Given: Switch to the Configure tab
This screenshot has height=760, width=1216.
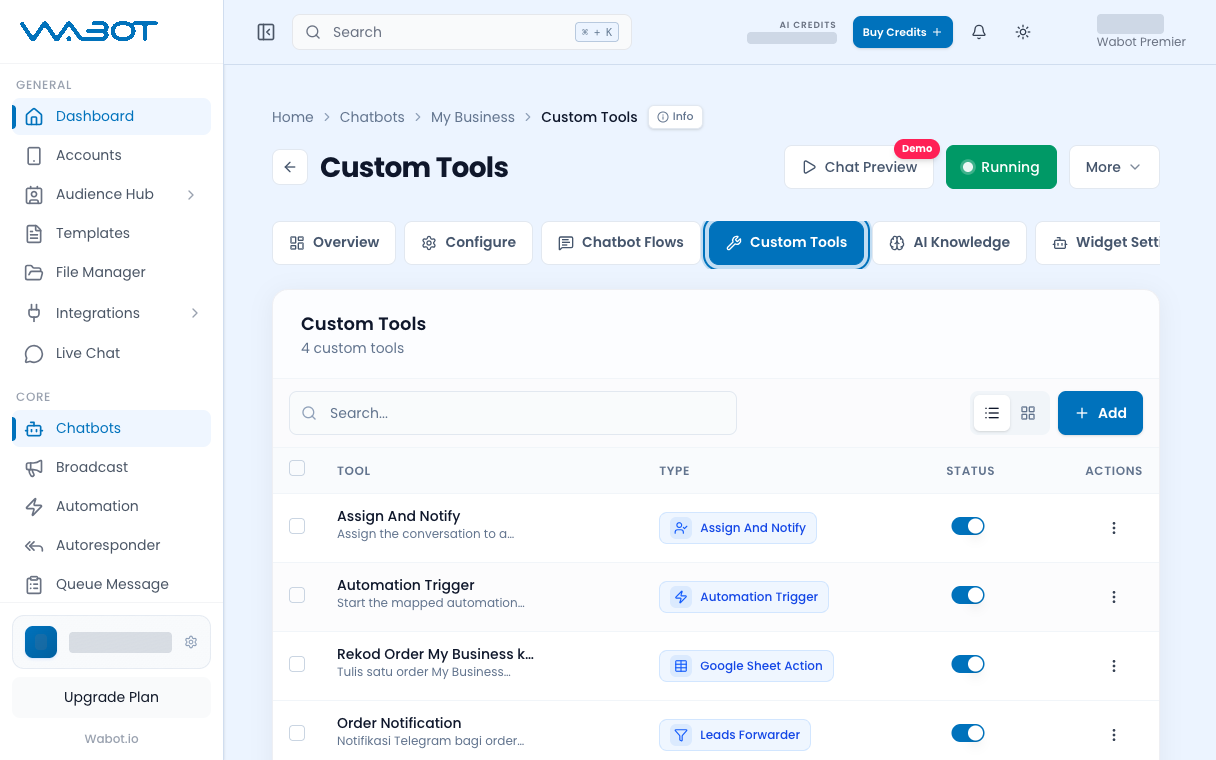Looking at the screenshot, I should [468, 243].
